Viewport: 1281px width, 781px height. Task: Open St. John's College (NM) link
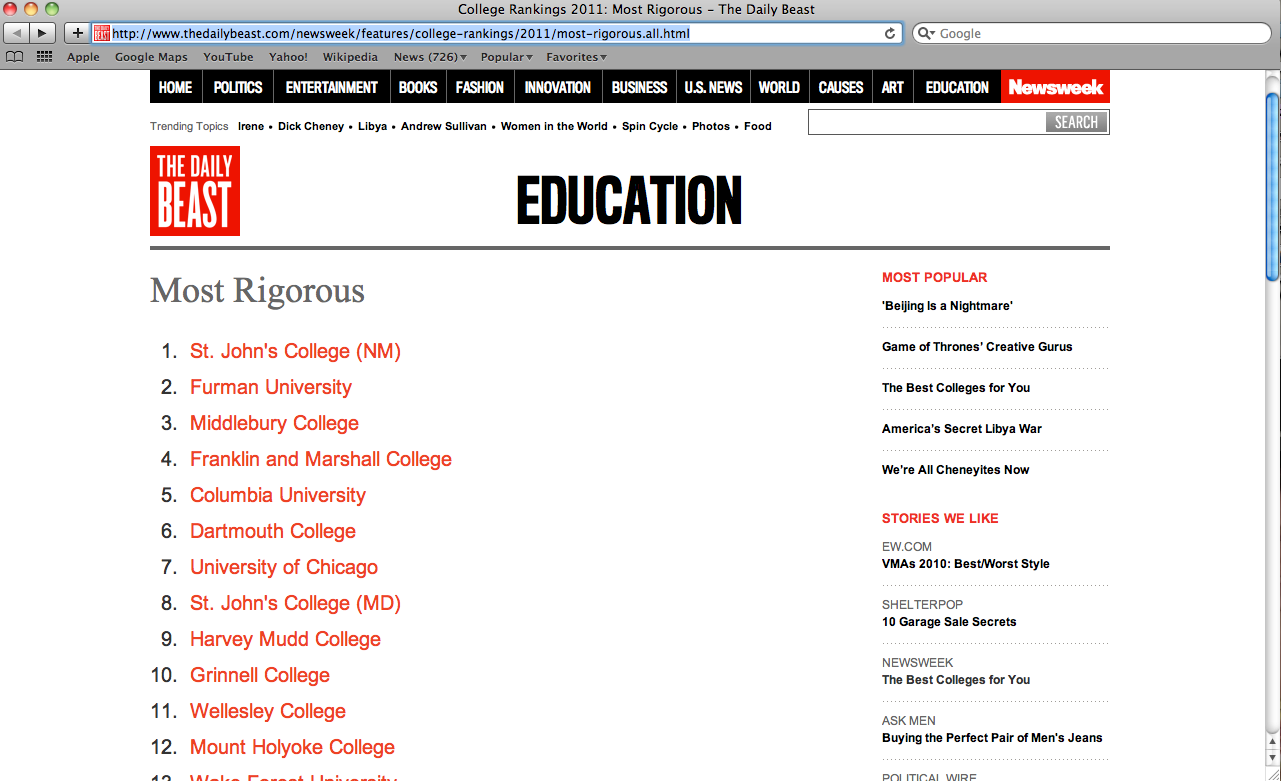point(295,351)
